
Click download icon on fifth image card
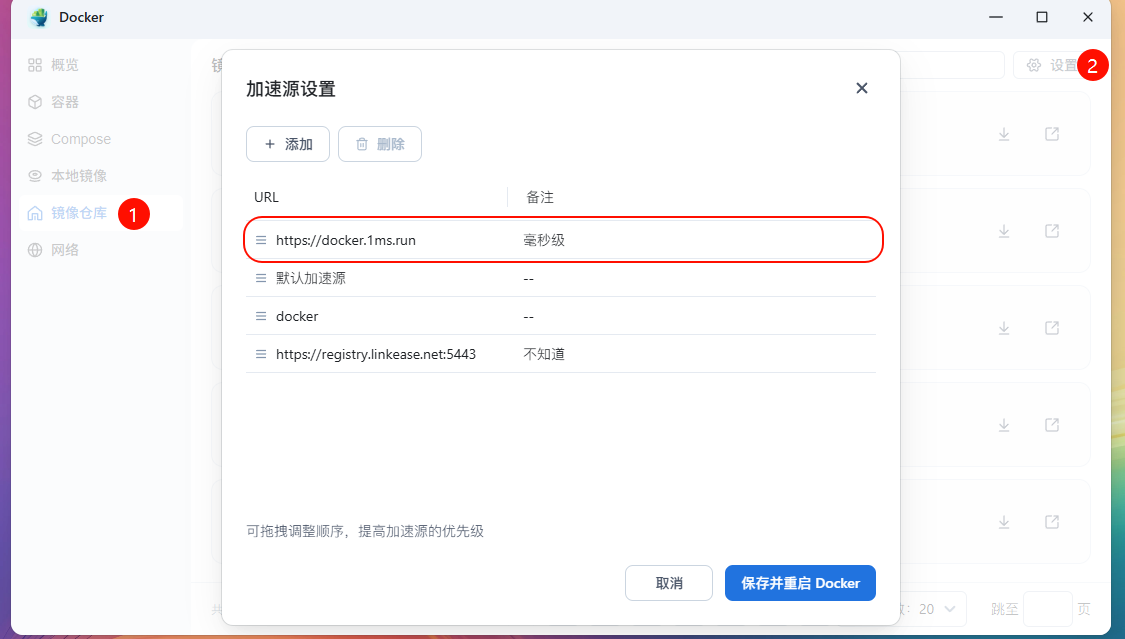coord(1004,522)
